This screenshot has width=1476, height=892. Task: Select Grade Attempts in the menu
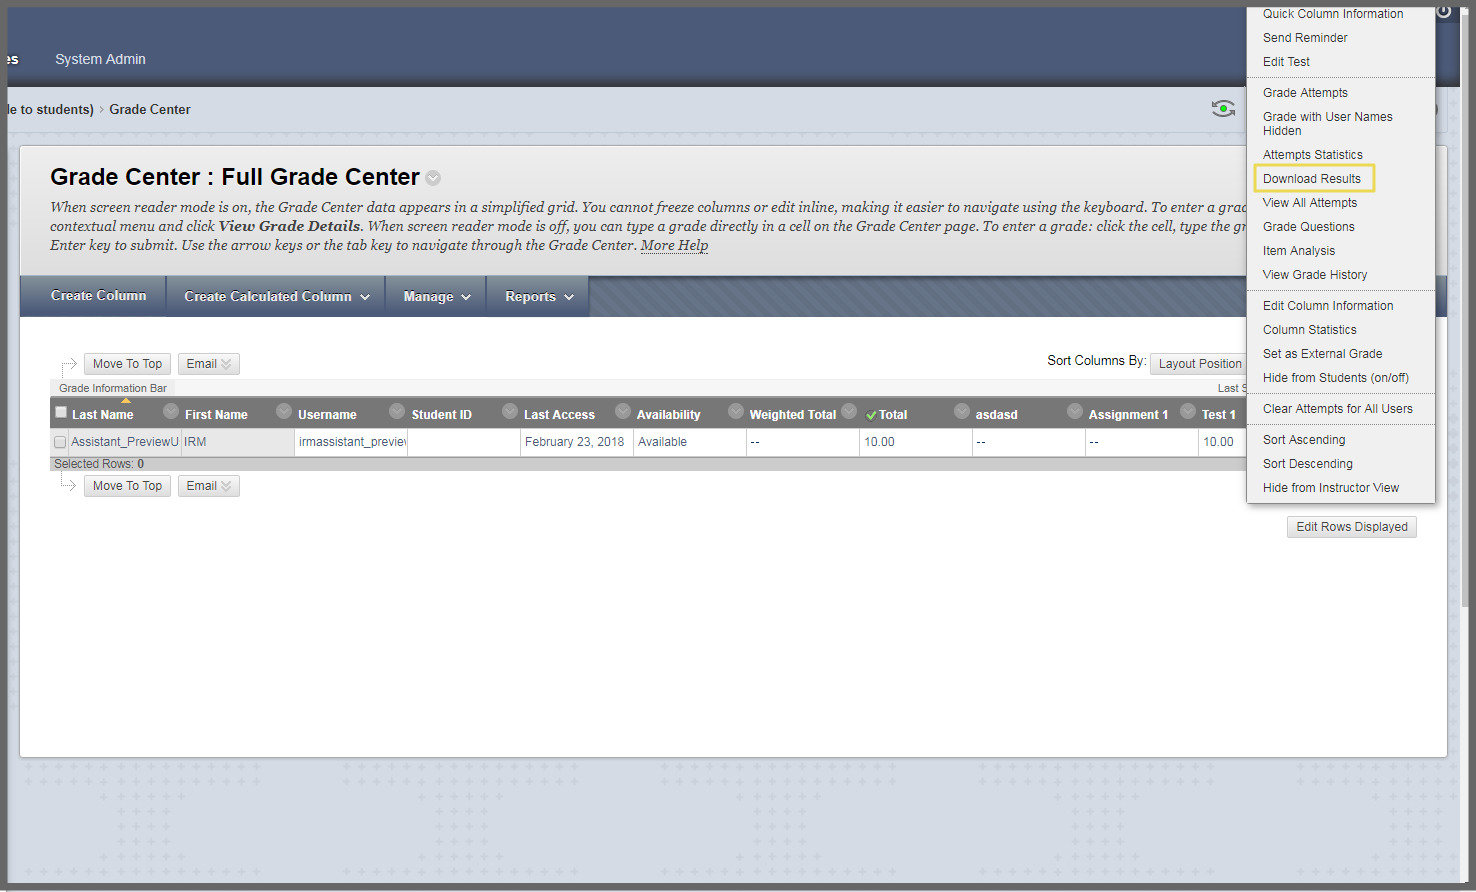coord(1305,93)
